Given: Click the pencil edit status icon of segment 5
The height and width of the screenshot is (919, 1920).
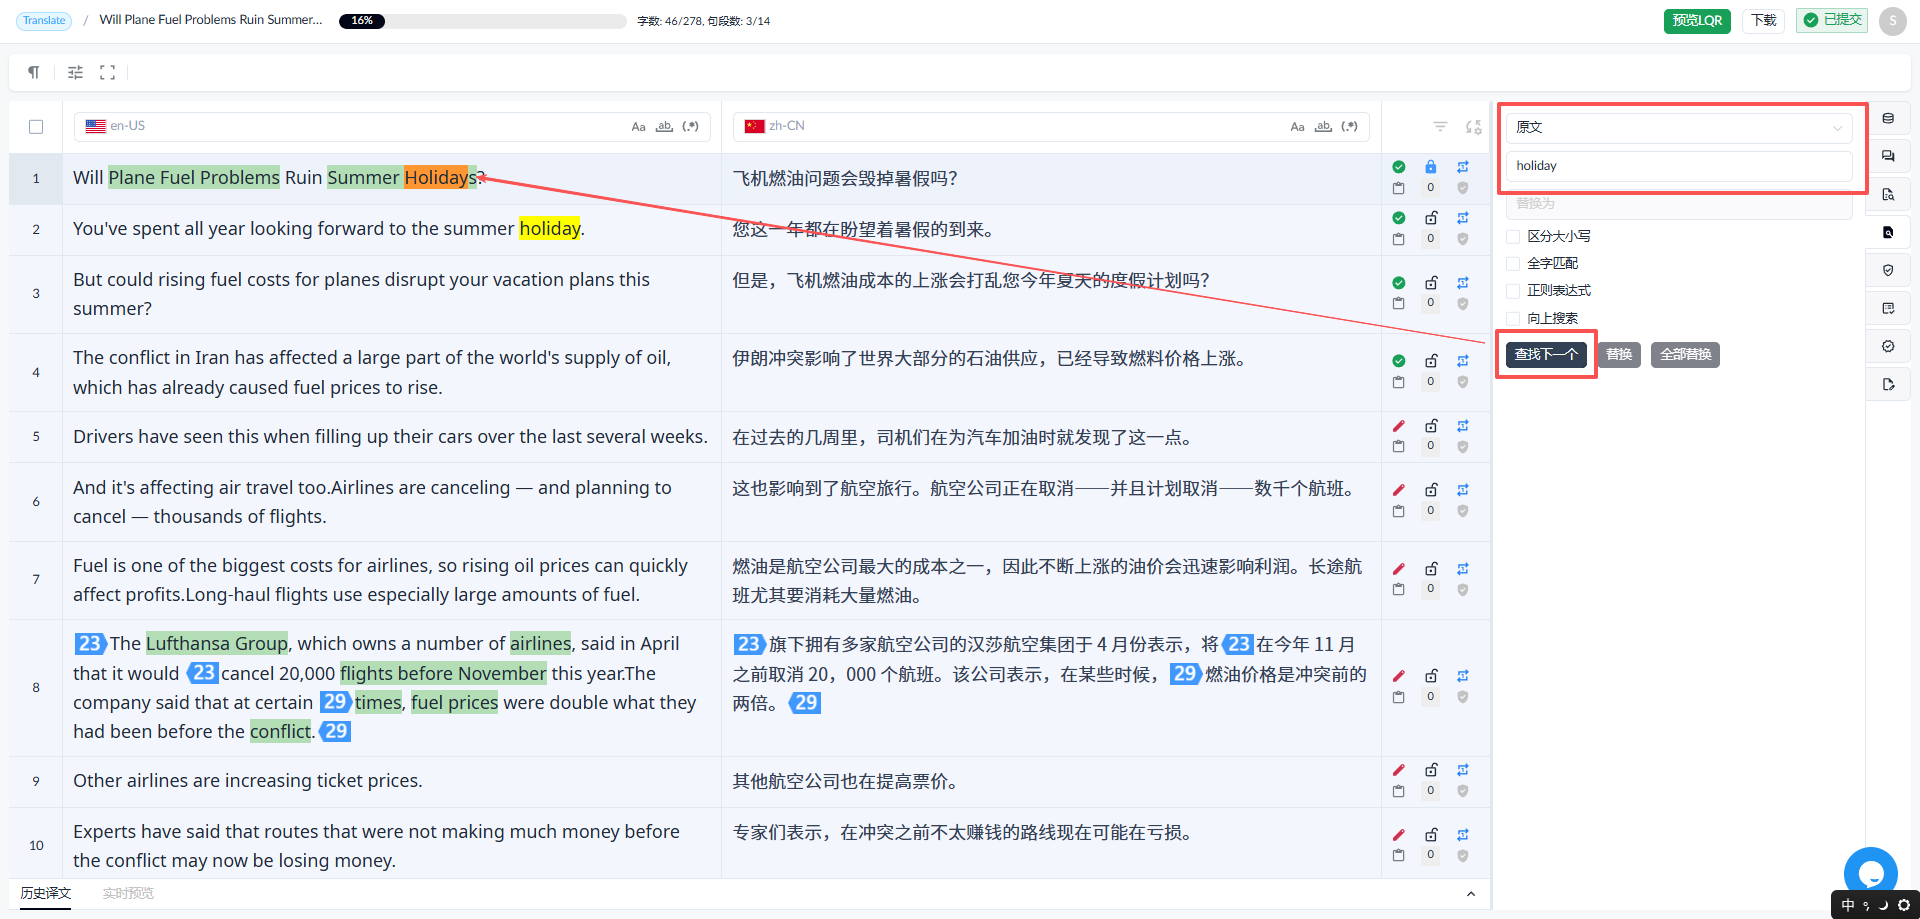Looking at the screenshot, I should click(x=1399, y=426).
